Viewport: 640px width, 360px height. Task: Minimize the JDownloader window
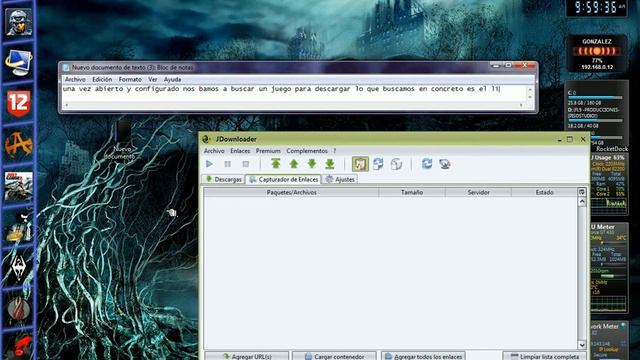559,139
